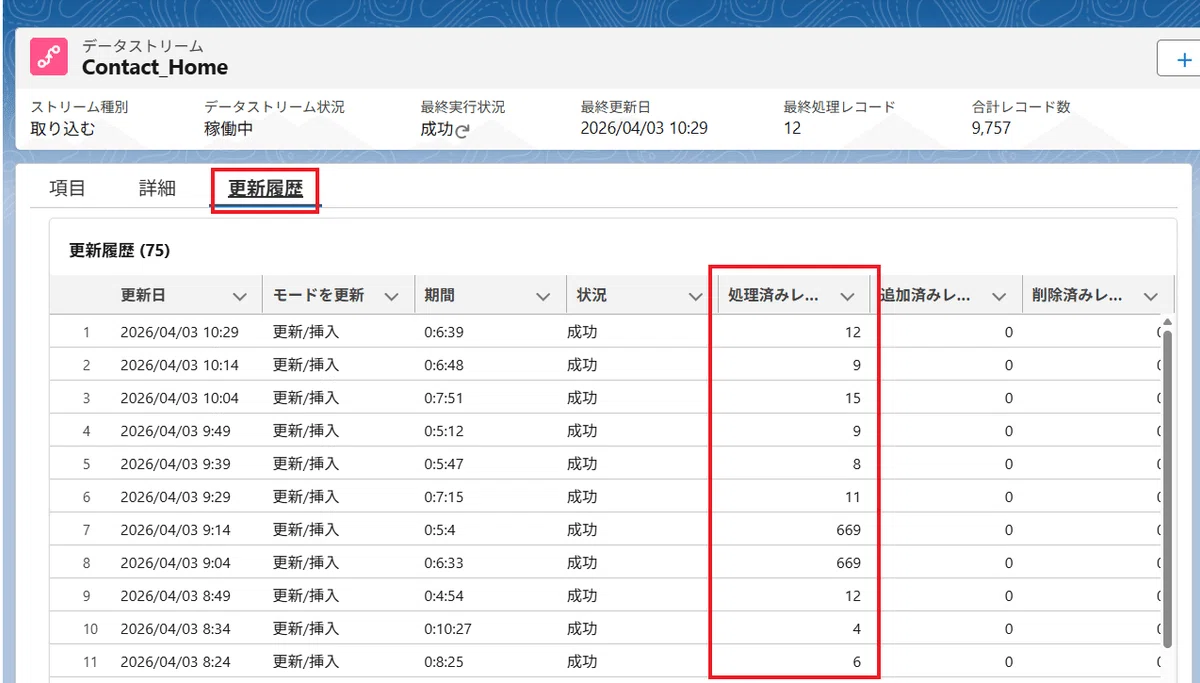
Task: Click date cell 2026/04/03 10:04
Action: tap(179, 398)
